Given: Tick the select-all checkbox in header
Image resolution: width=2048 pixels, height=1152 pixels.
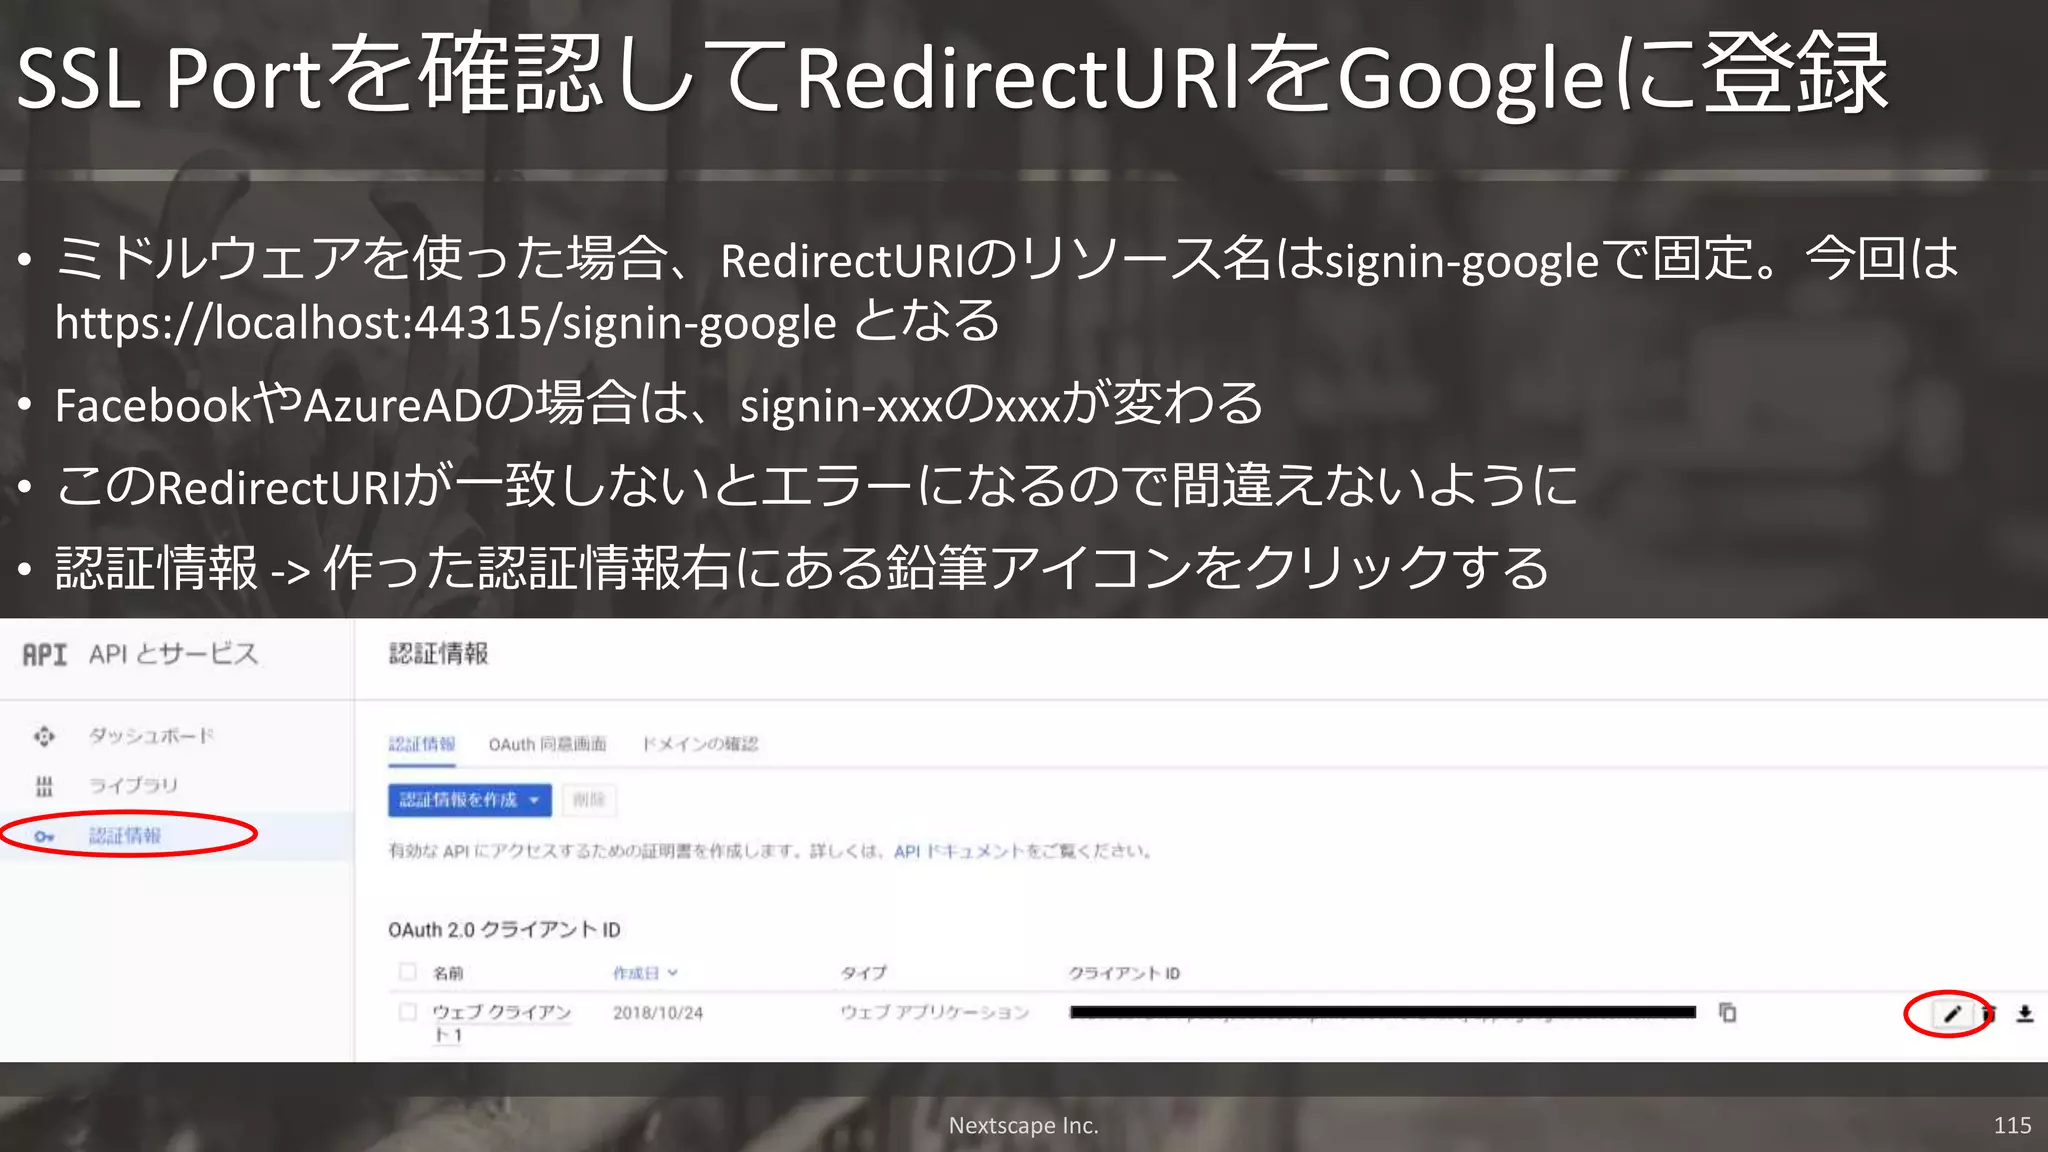Looking at the screenshot, I should [407, 971].
